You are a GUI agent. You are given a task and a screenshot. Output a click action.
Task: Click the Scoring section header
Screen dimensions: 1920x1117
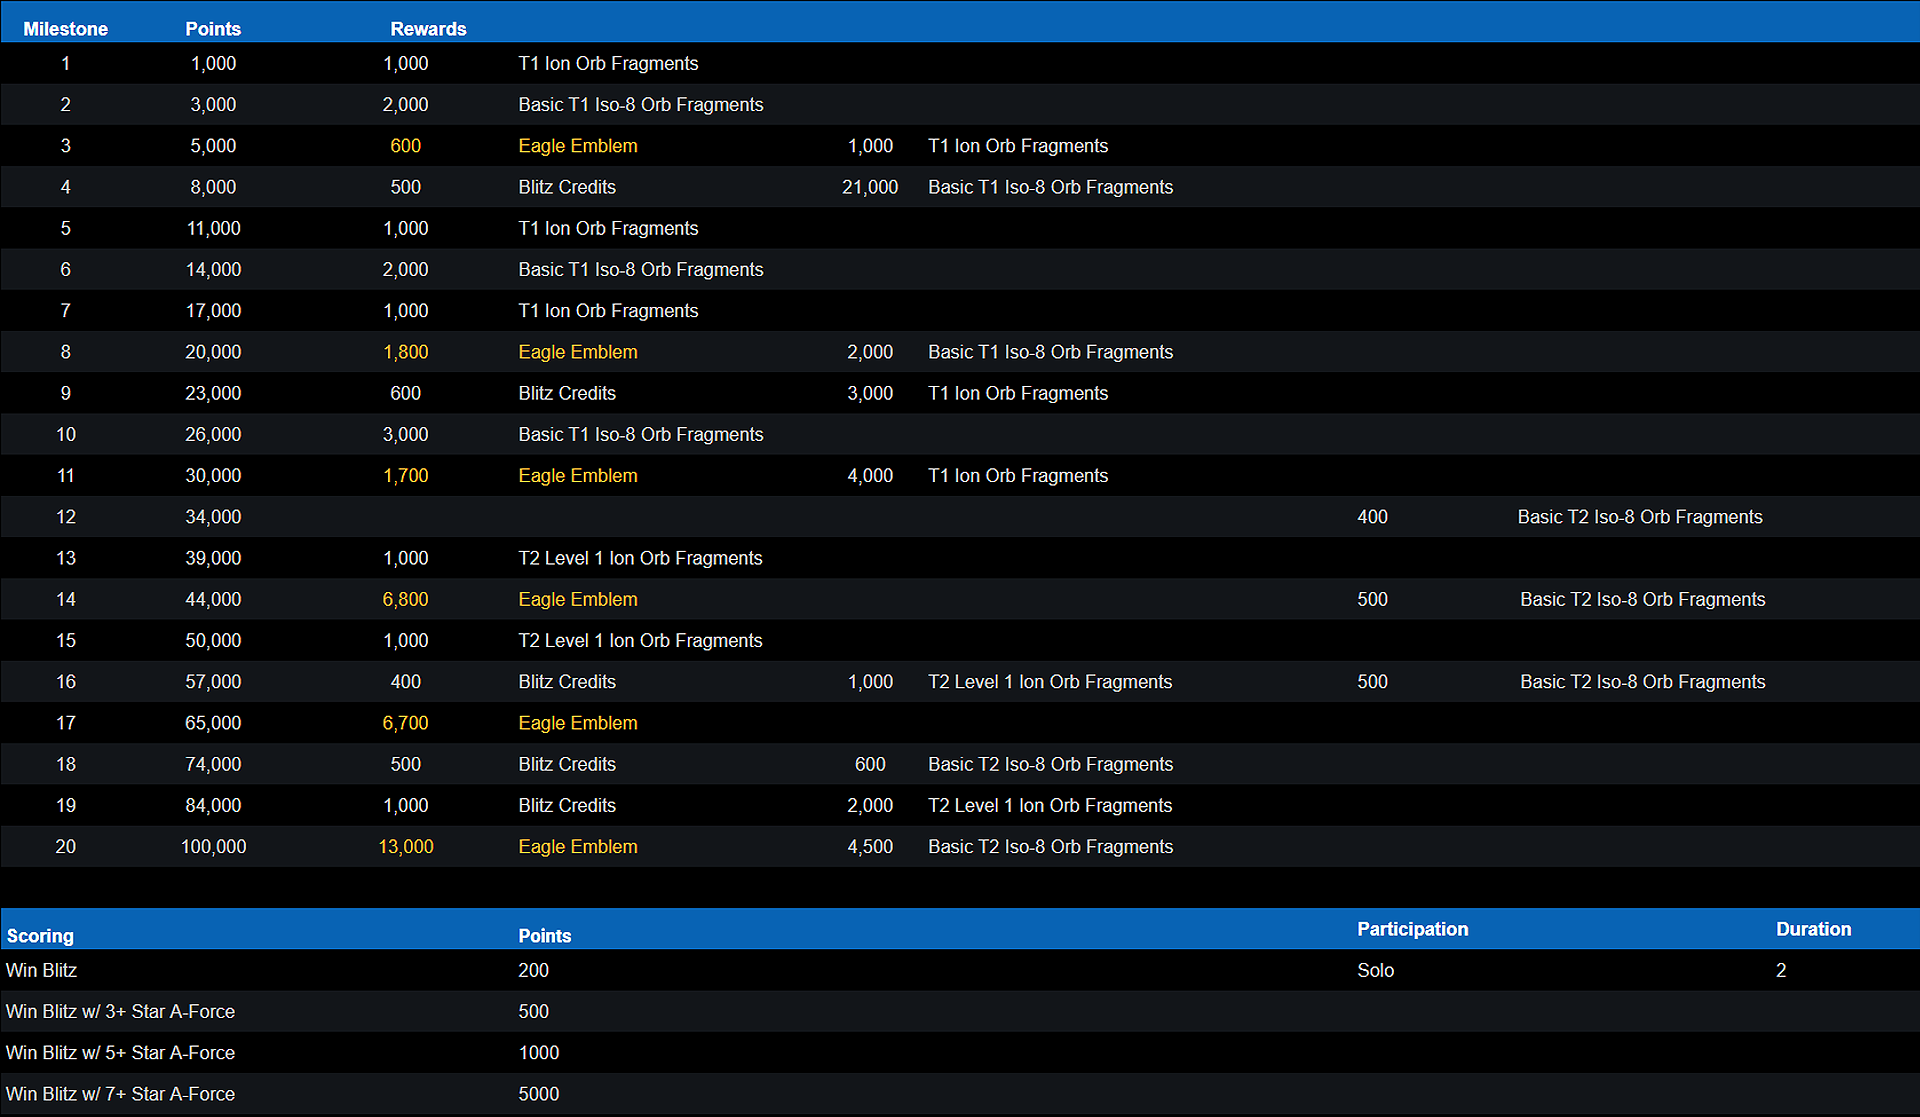coord(40,936)
